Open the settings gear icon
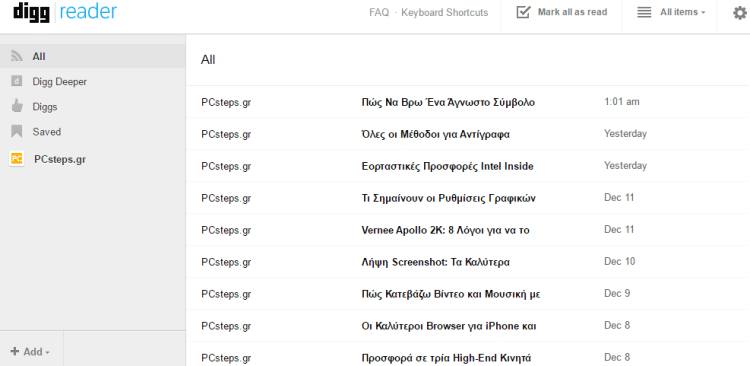 (x=740, y=13)
